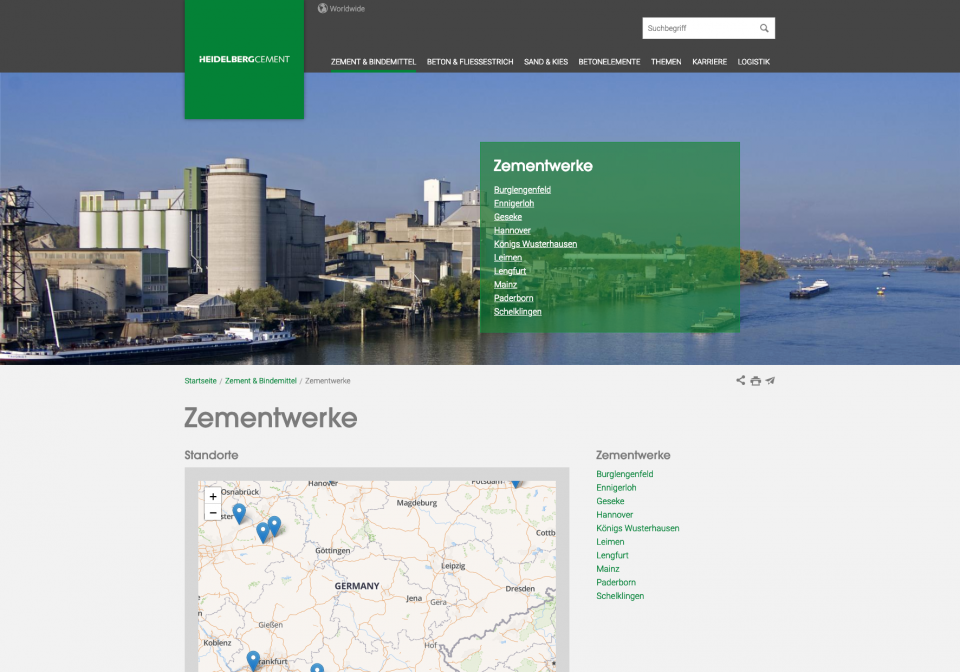Click the search magnifier icon

764,28
